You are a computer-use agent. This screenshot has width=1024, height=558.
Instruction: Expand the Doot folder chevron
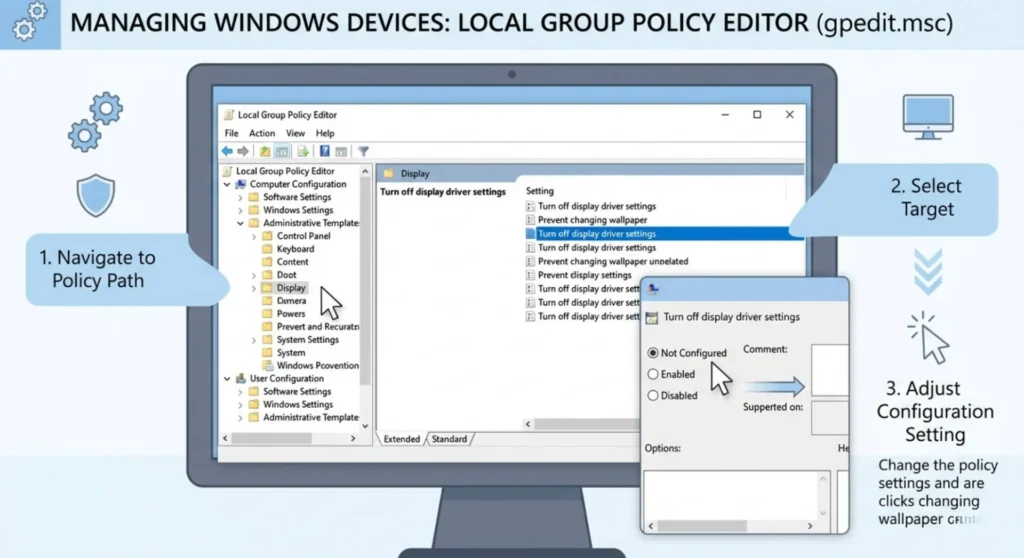point(254,275)
